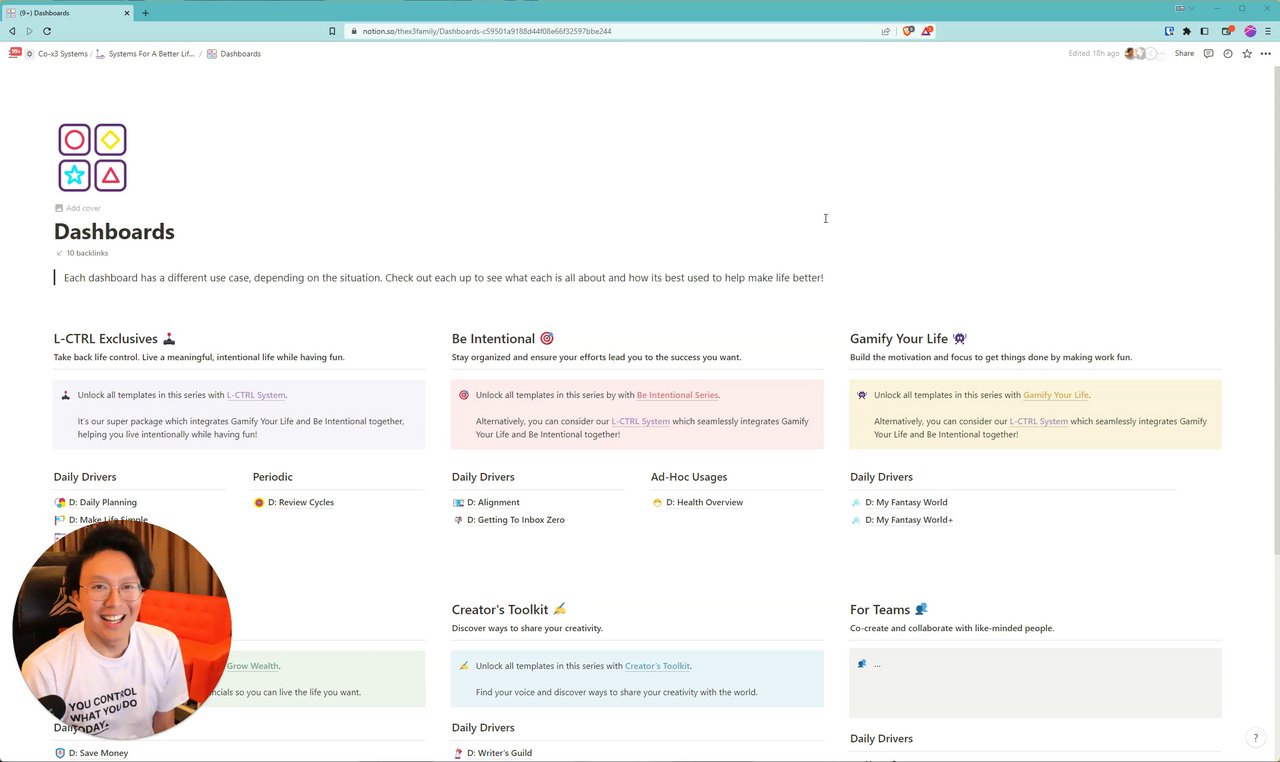Screen dimensions: 1280x762
Task: Click the Dashboards page icon
Action: click(92, 157)
